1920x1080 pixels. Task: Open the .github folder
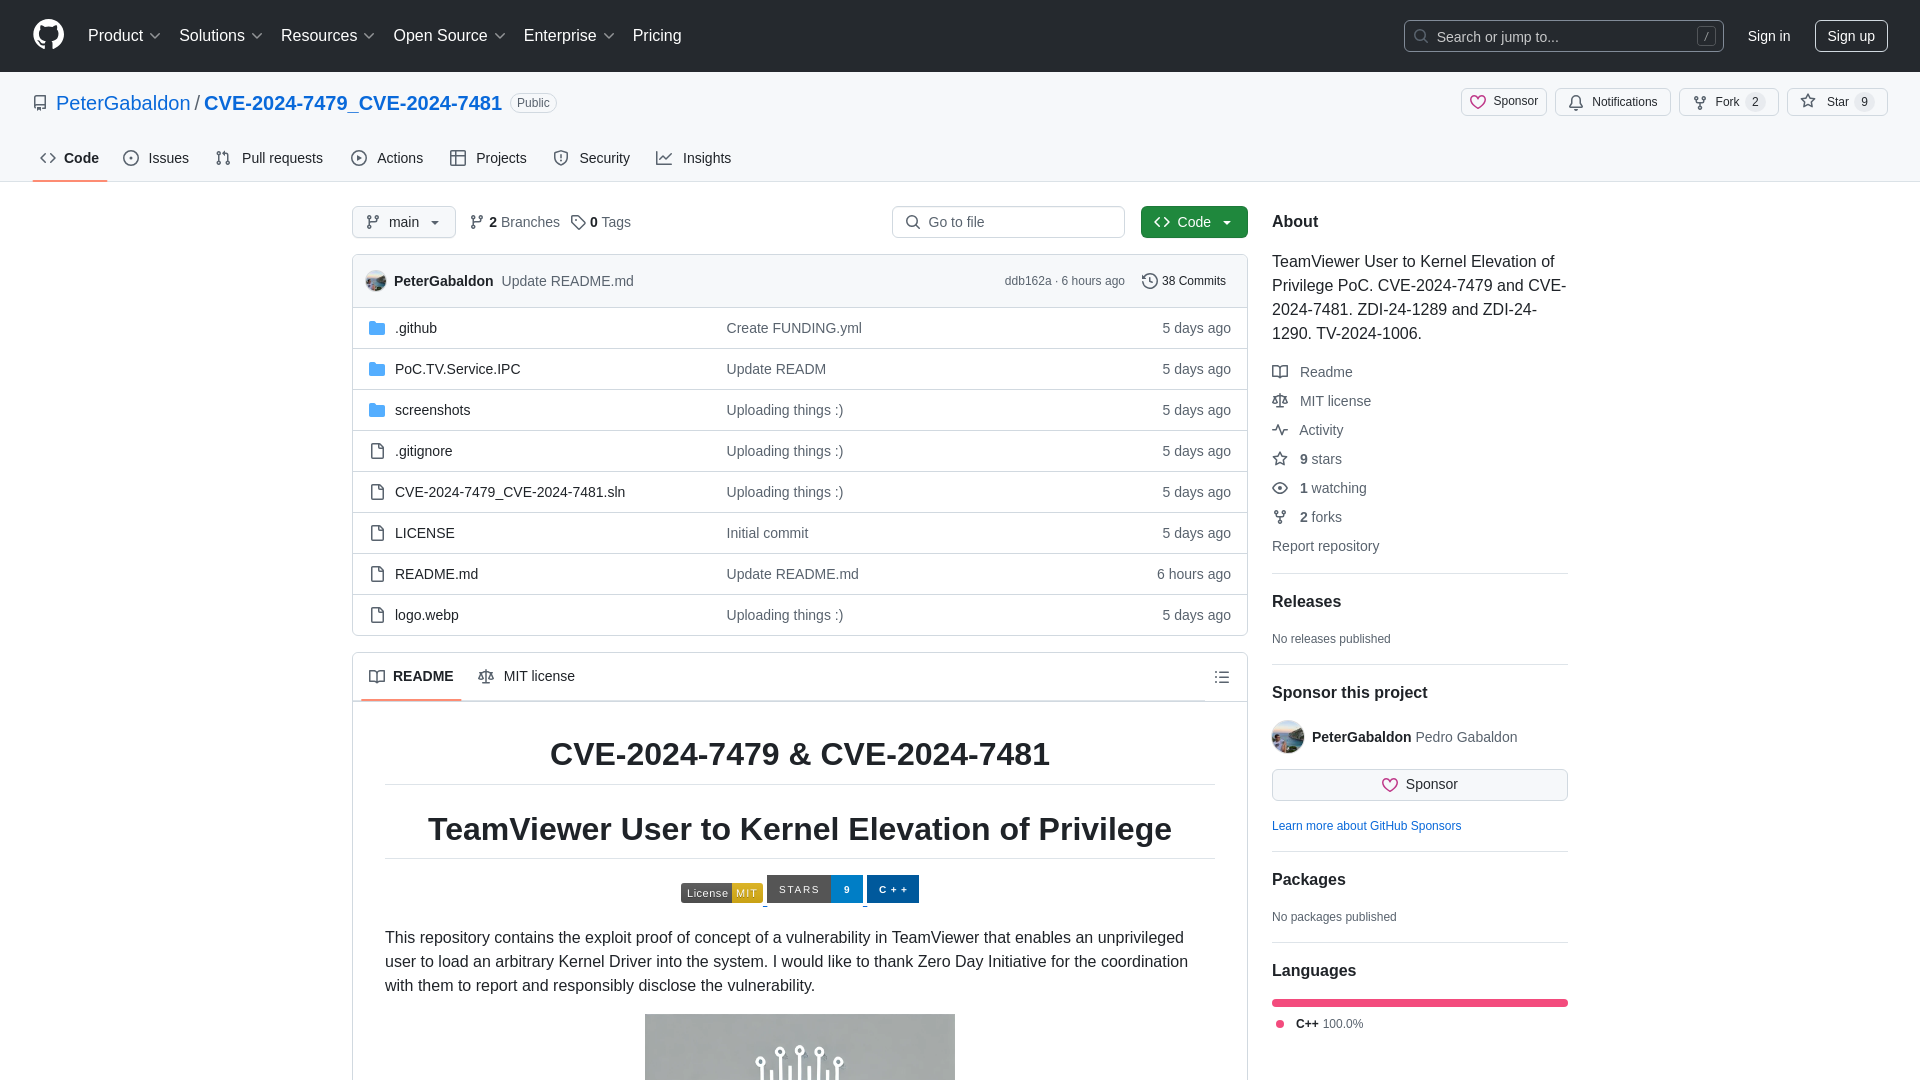(415, 328)
